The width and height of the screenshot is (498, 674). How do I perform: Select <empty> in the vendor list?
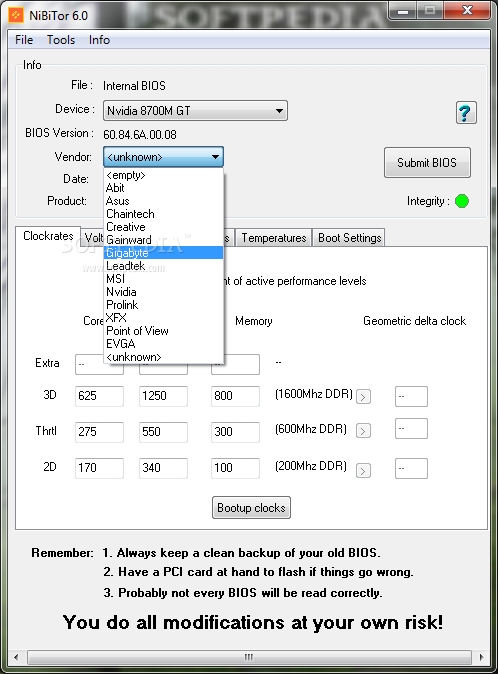click(163, 175)
